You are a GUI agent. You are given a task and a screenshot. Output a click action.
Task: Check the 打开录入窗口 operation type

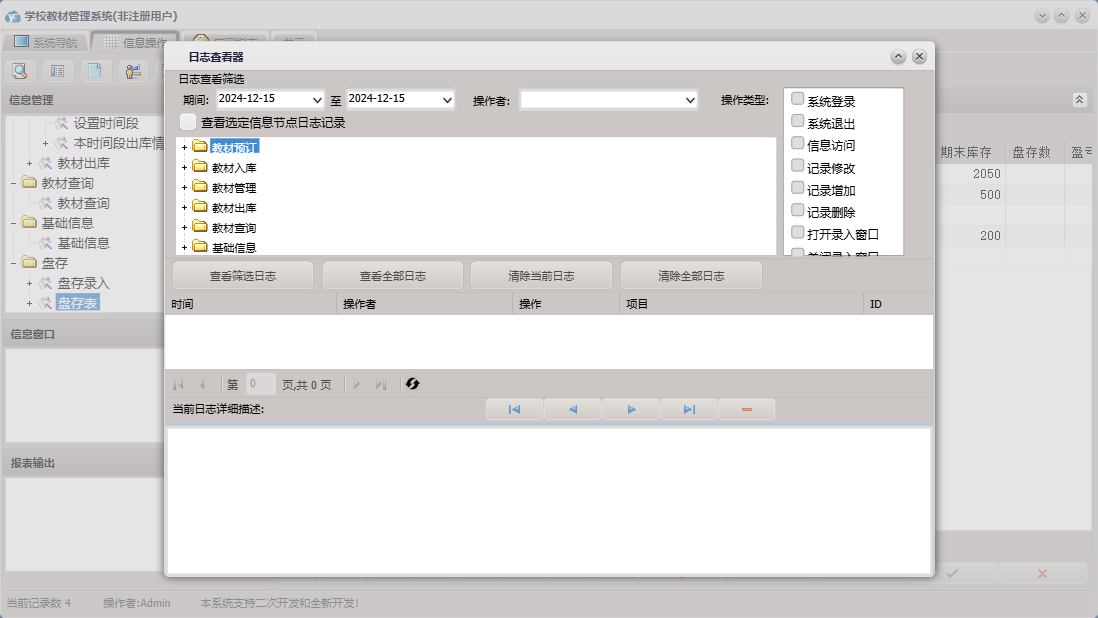pos(797,232)
